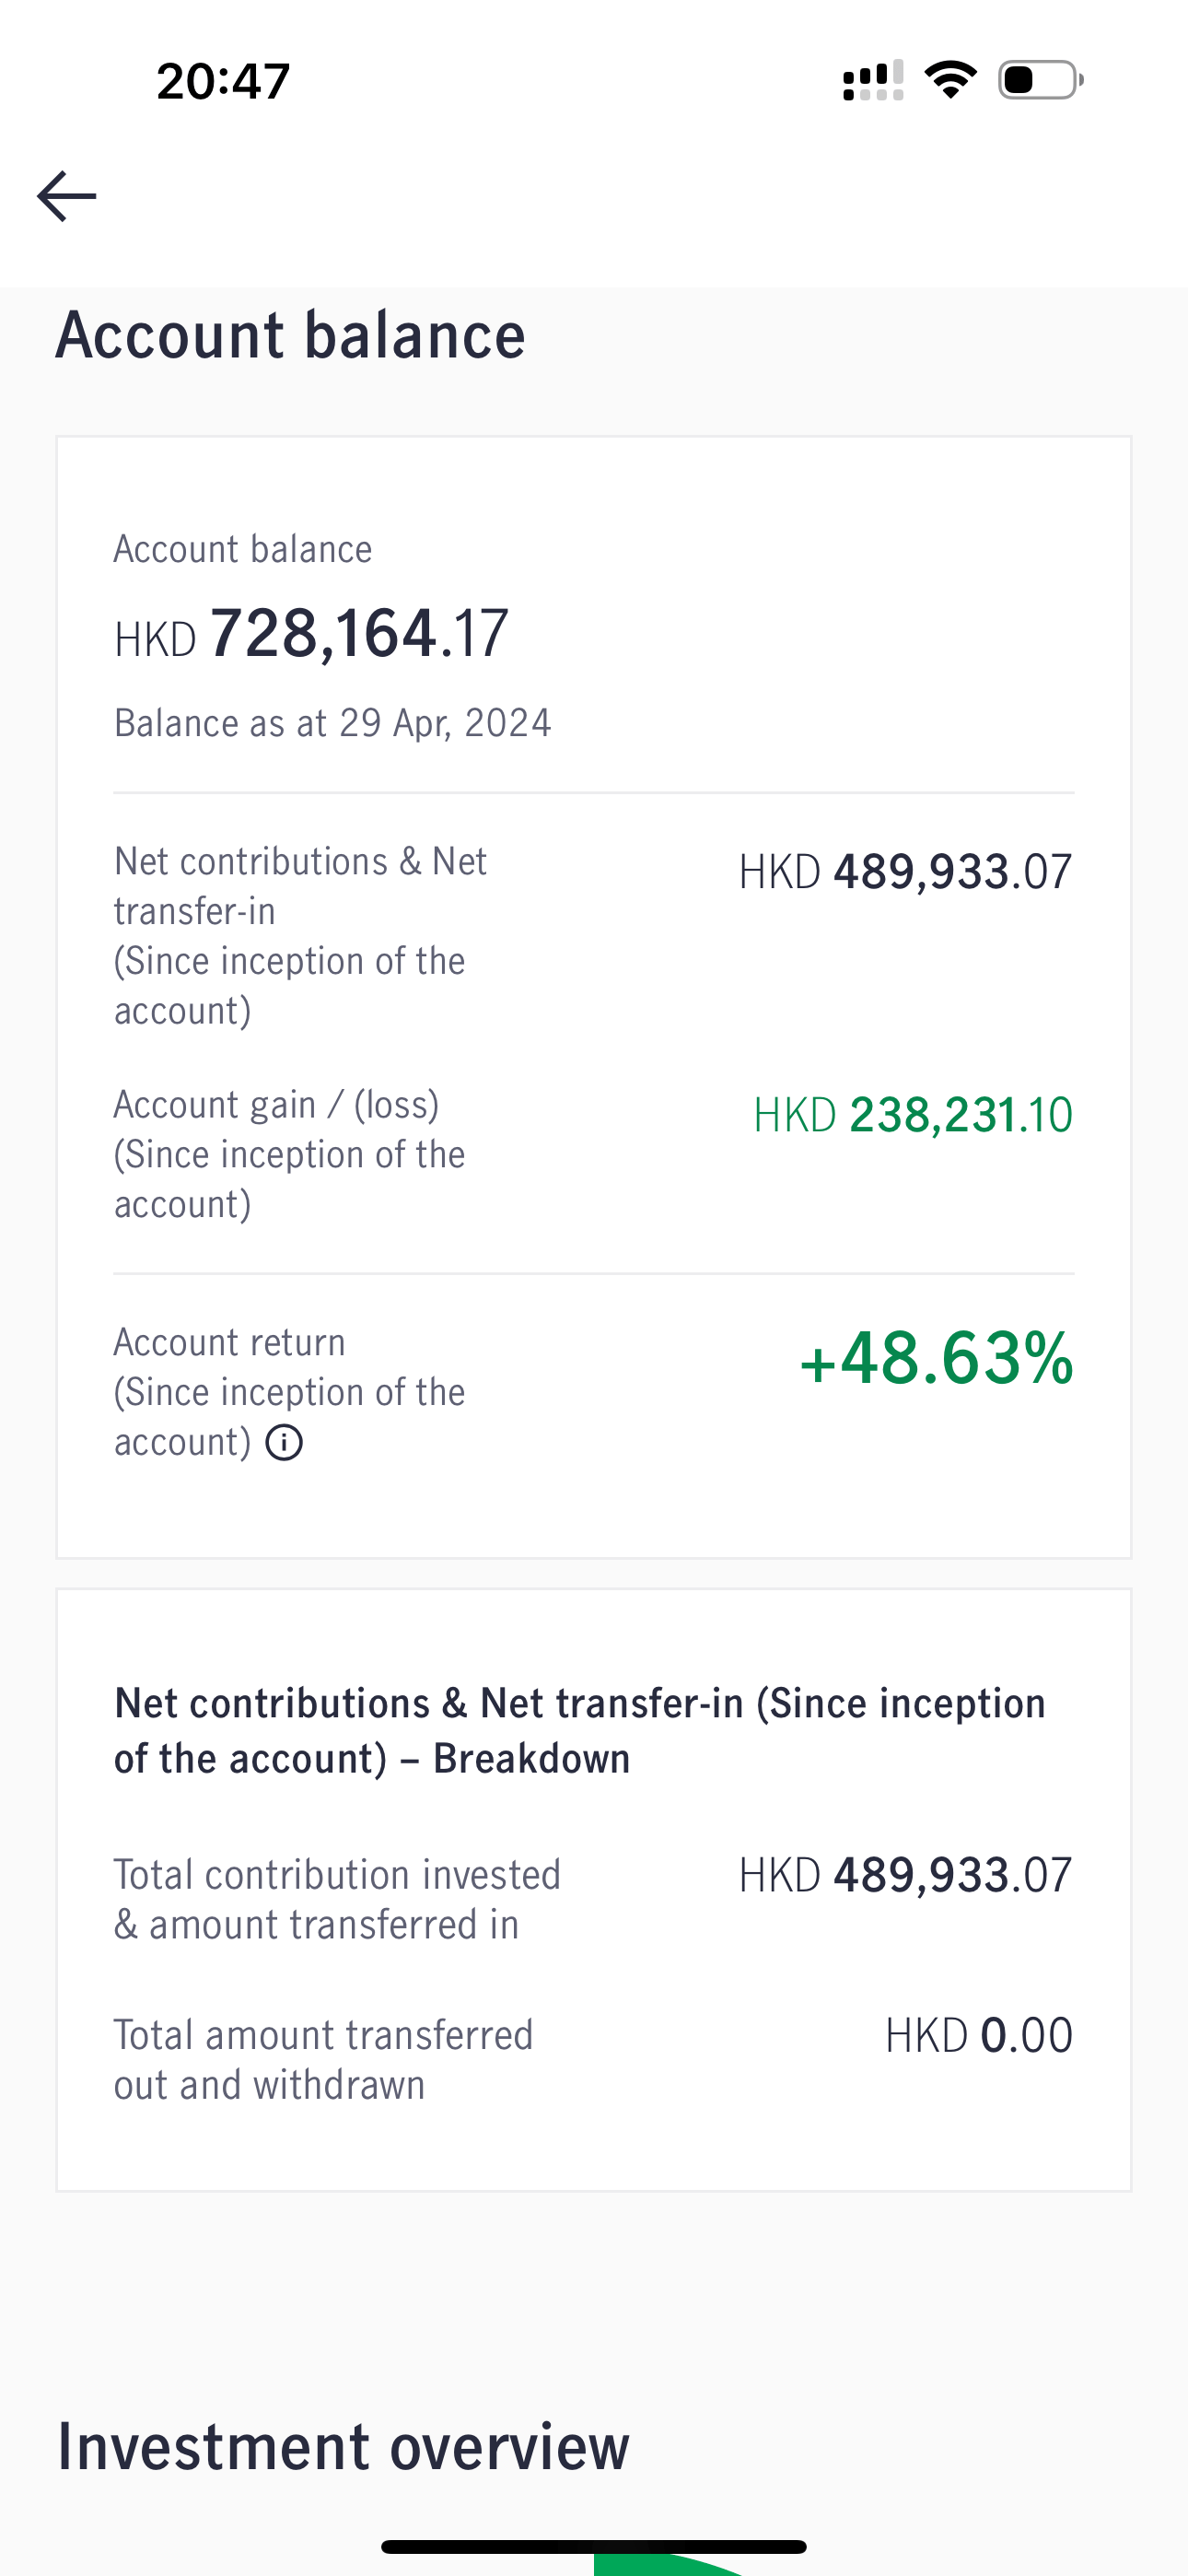Tap the Account gain HKD 238,231.10 value
The height and width of the screenshot is (2576, 1188).
[x=913, y=1114]
